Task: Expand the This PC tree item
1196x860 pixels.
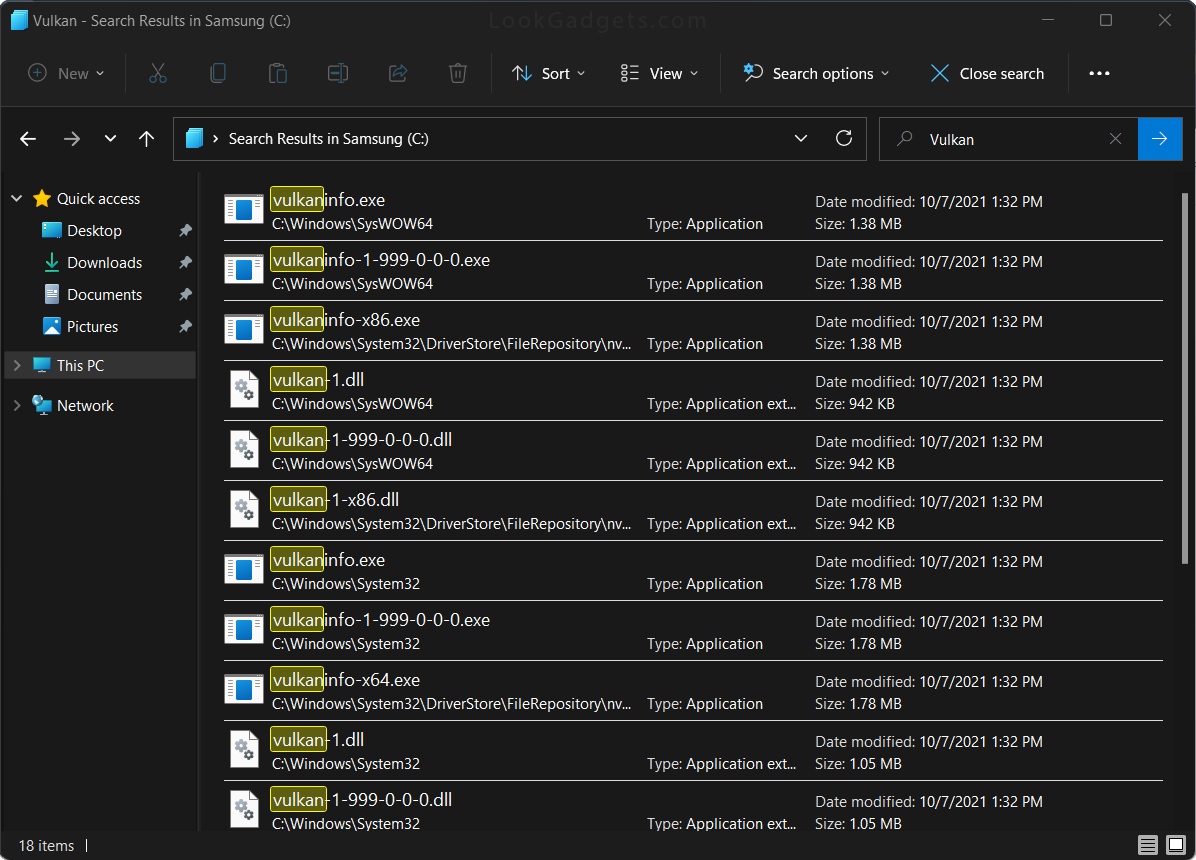Action: (x=17, y=365)
